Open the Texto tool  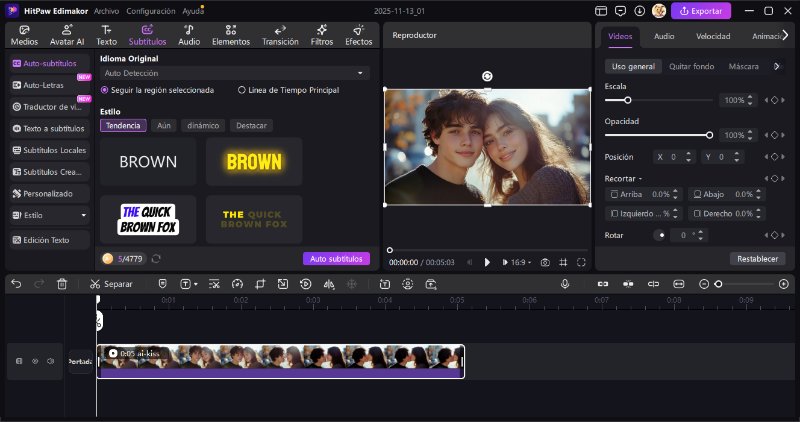[106, 35]
